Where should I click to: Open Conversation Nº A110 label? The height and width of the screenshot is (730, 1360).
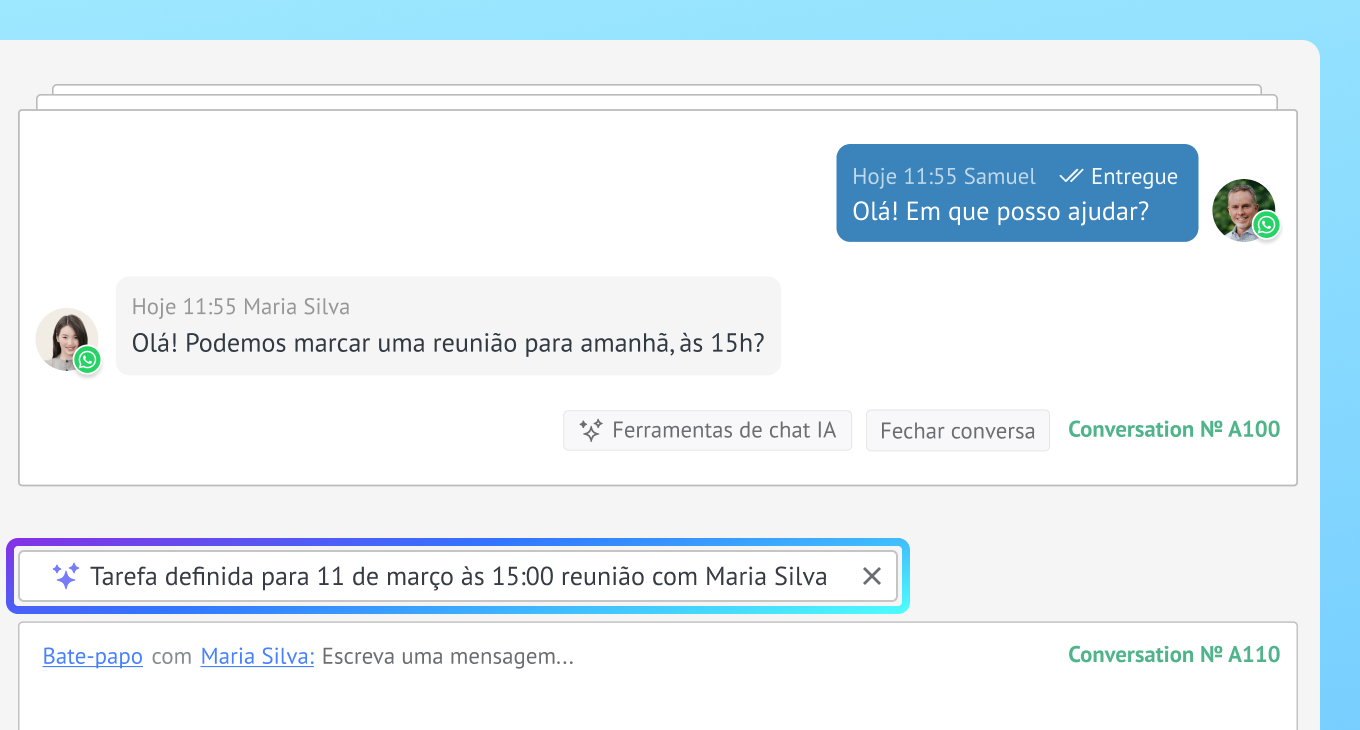pyautogui.click(x=1174, y=655)
